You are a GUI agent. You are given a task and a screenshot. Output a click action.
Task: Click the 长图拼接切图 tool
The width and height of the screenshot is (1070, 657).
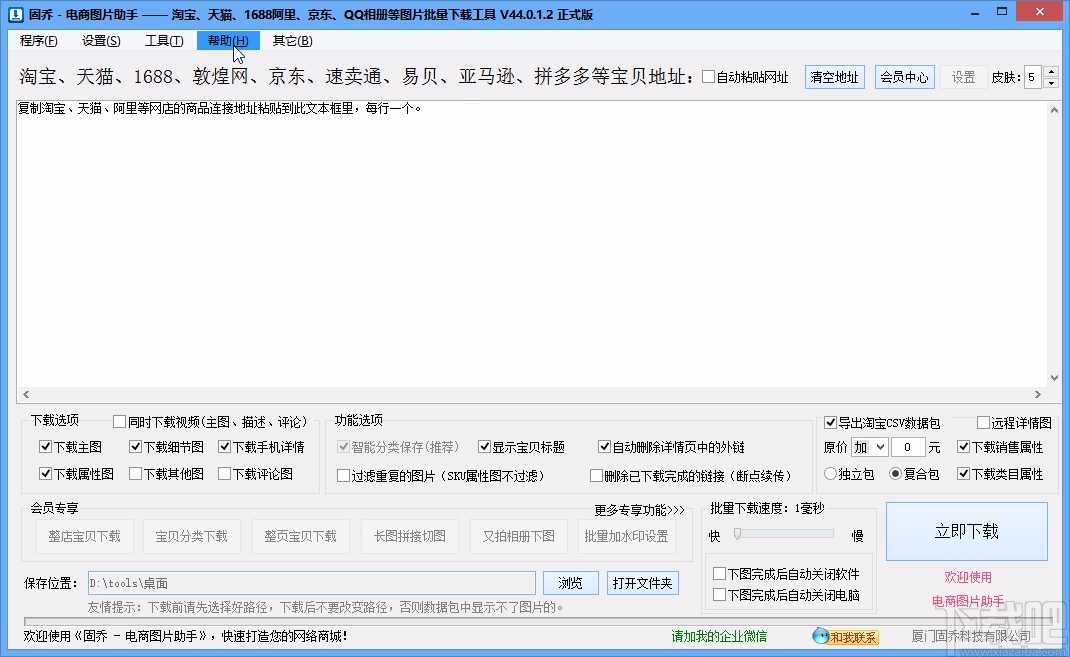click(408, 535)
